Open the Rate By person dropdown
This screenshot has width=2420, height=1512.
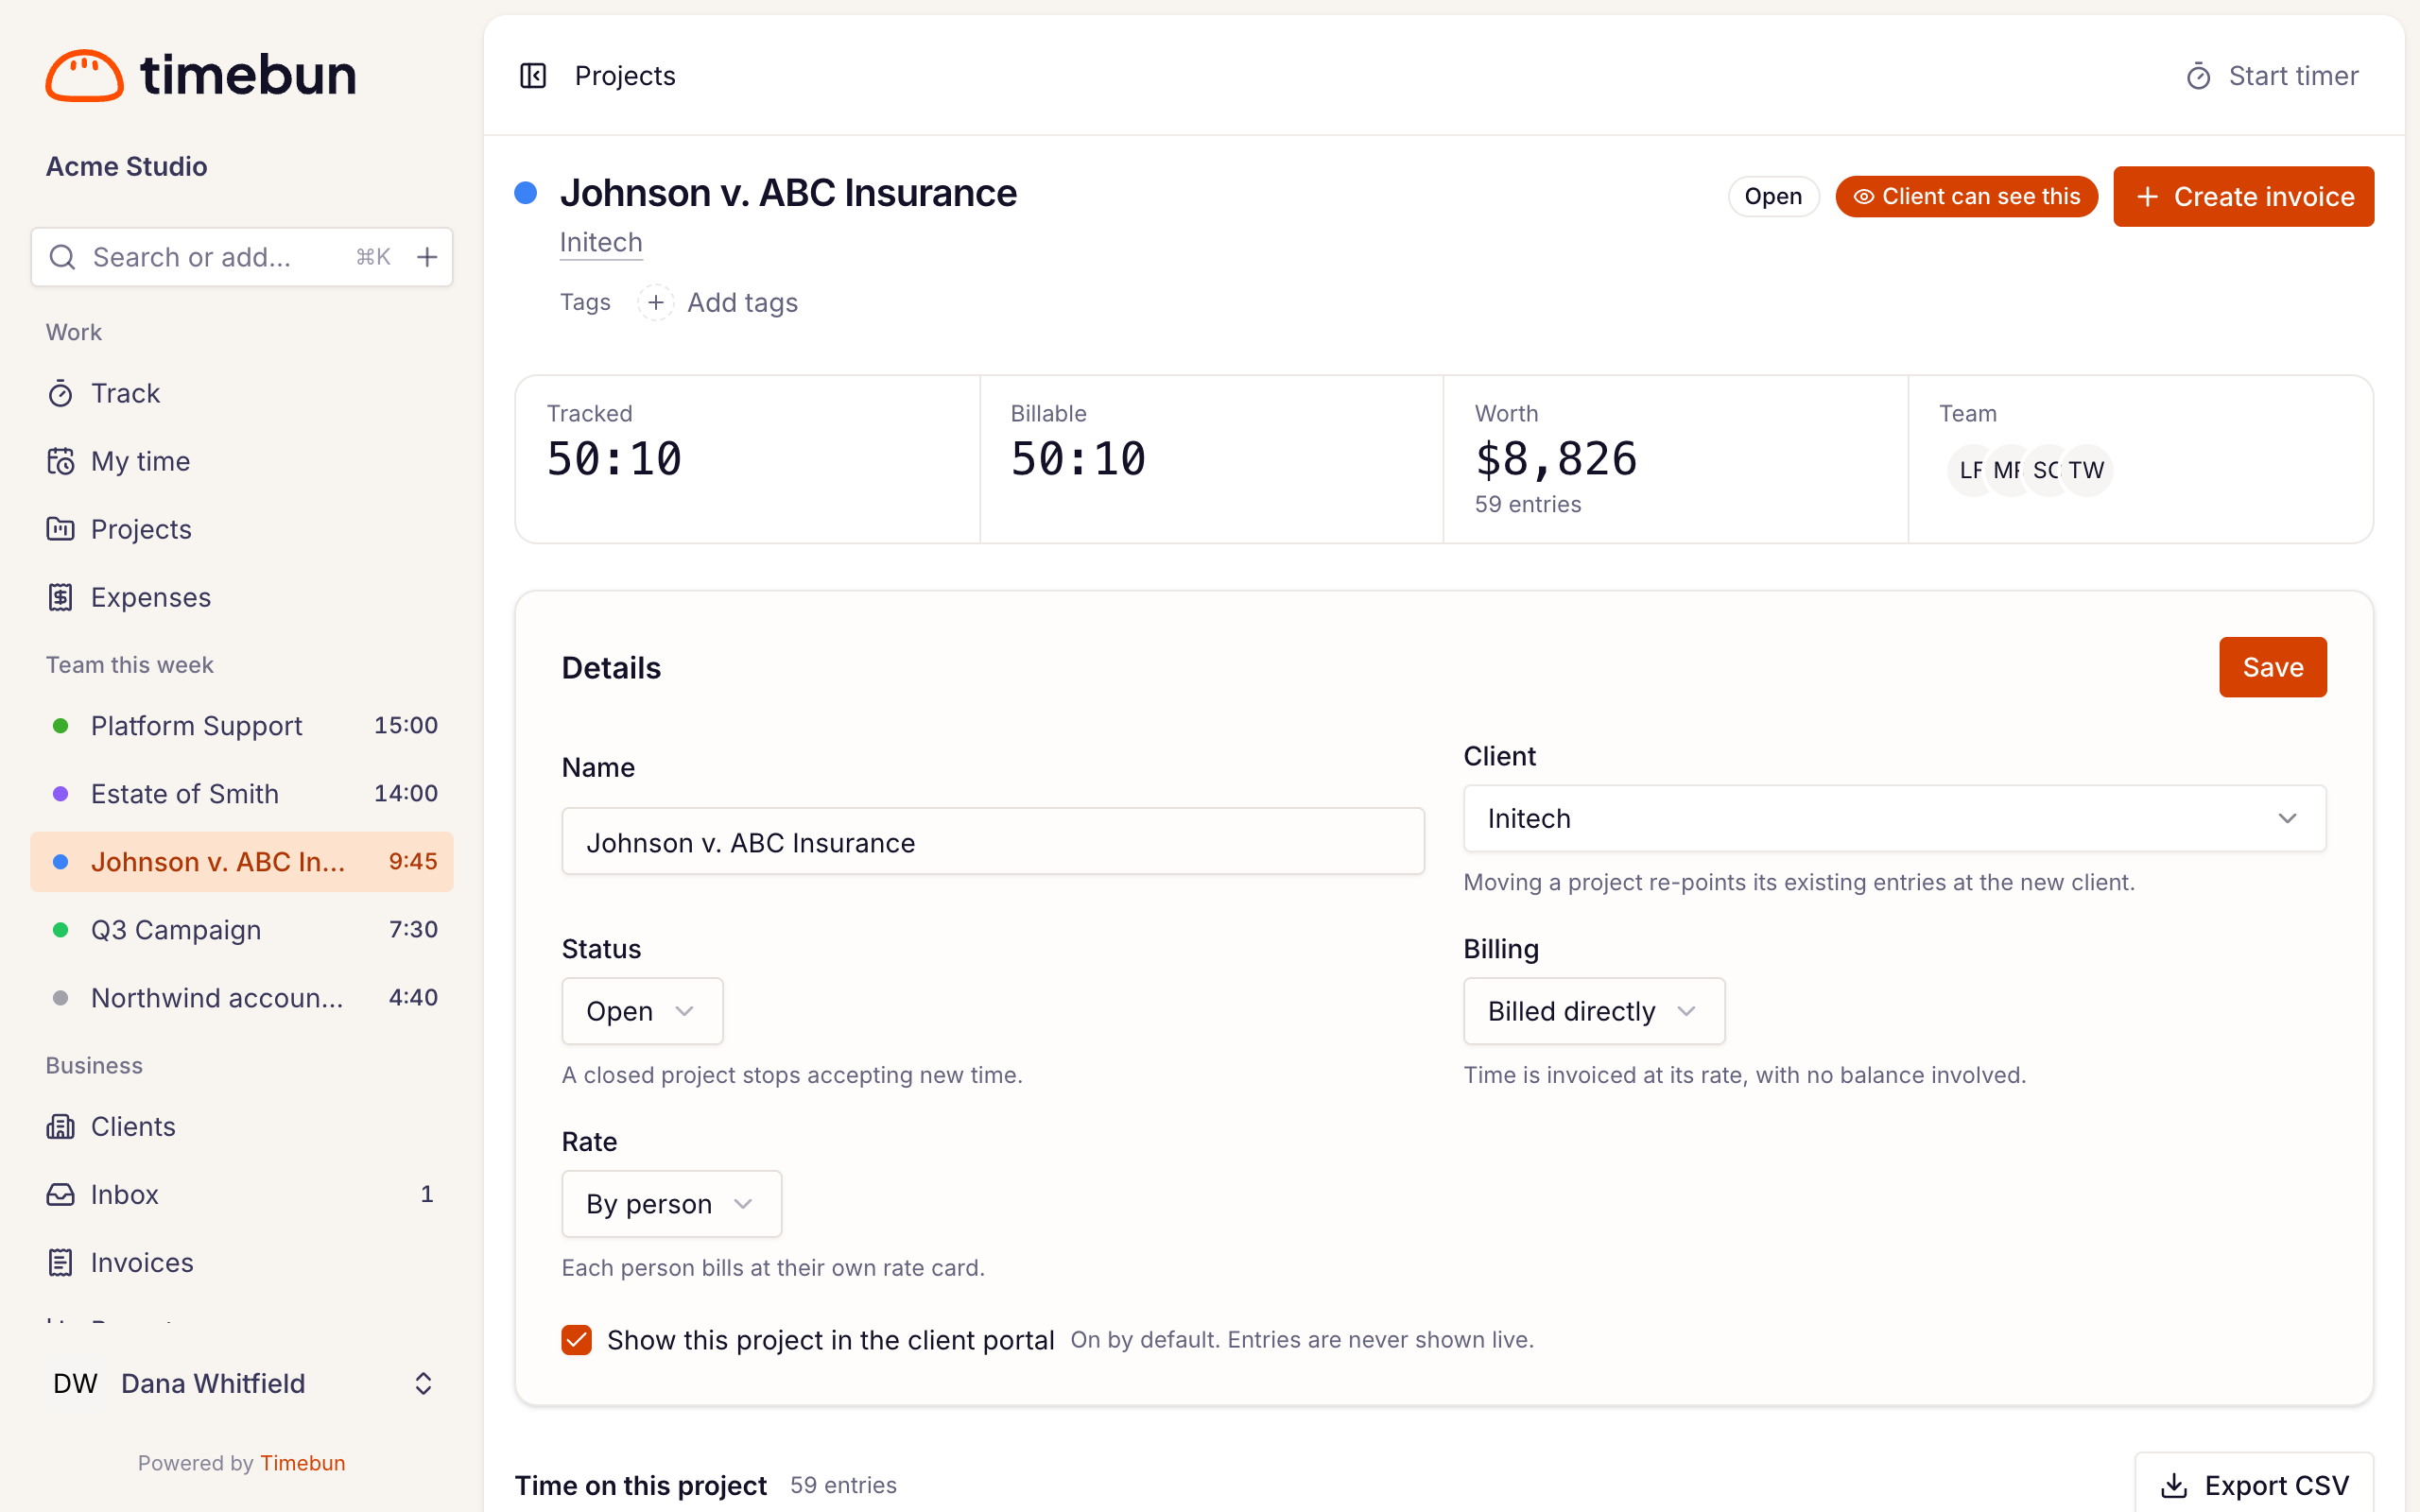click(x=671, y=1204)
